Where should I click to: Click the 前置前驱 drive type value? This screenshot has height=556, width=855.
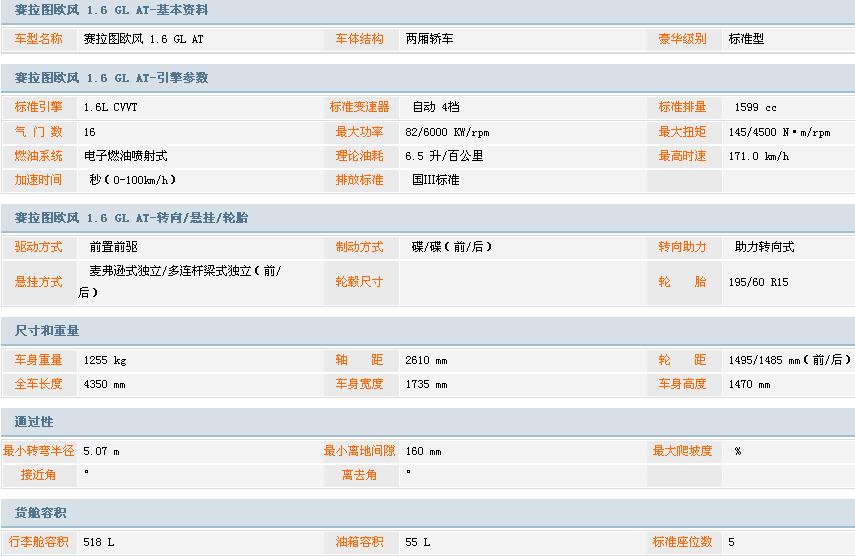(x=113, y=247)
